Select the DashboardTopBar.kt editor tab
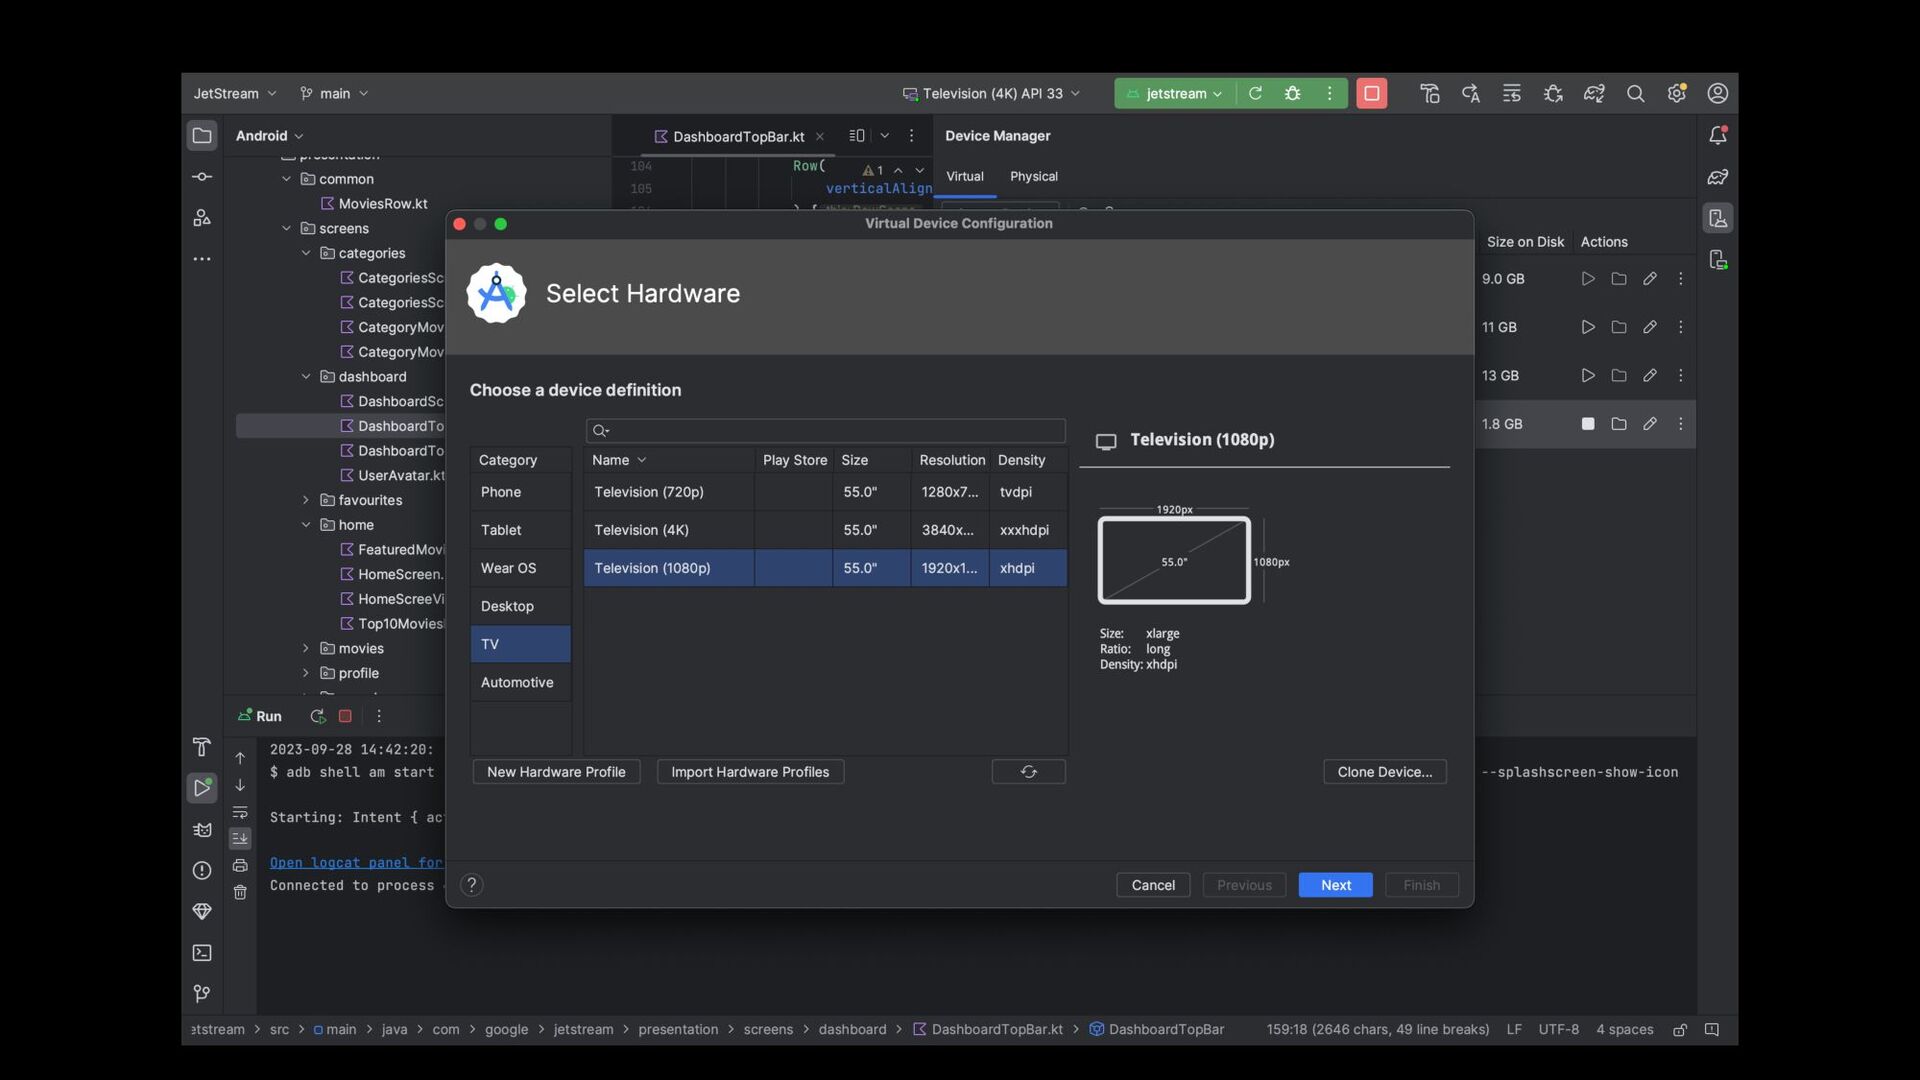 [738, 136]
